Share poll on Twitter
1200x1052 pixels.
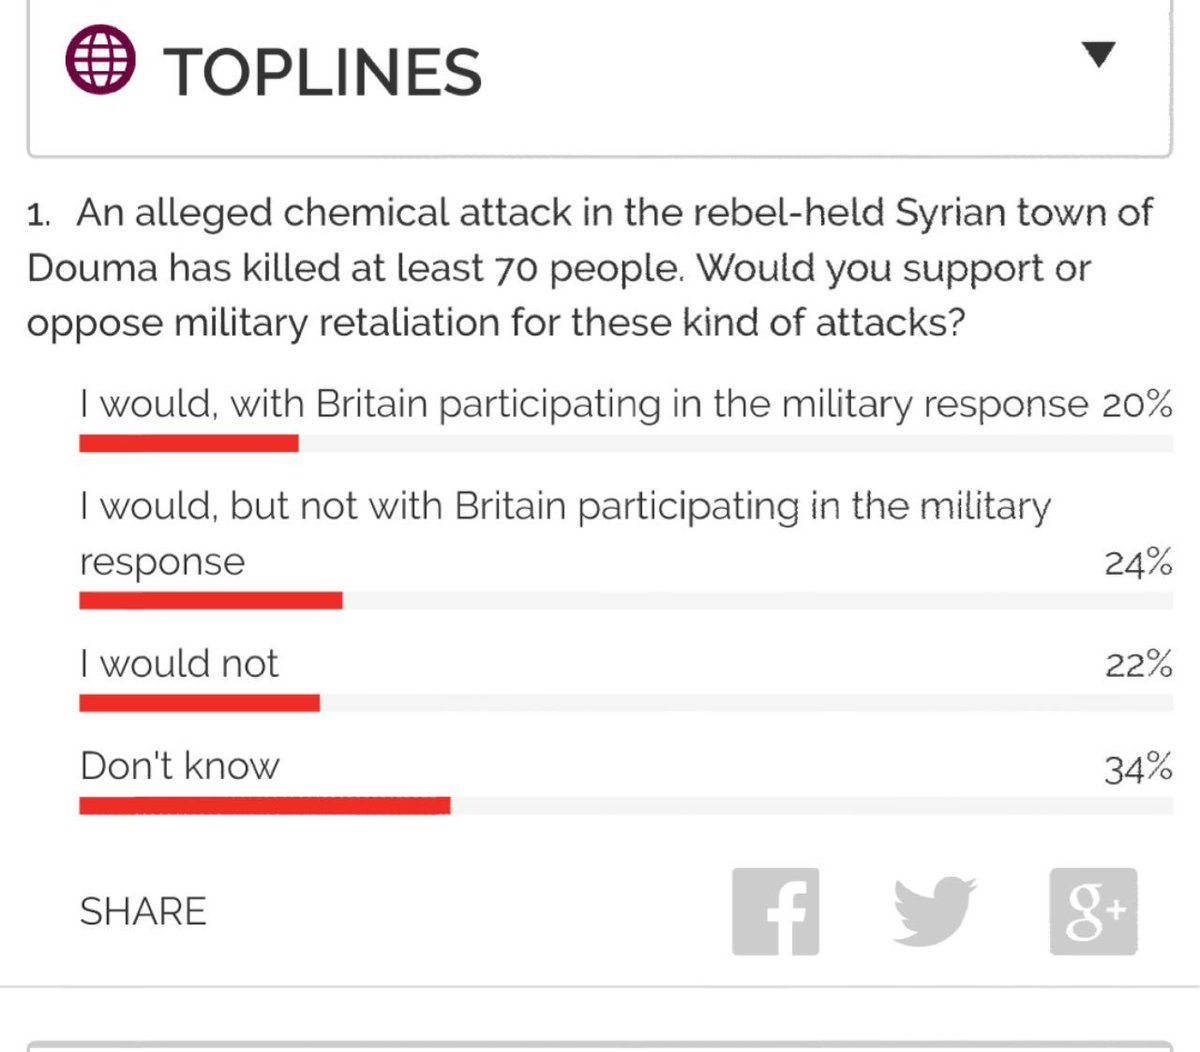coord(934,911)
